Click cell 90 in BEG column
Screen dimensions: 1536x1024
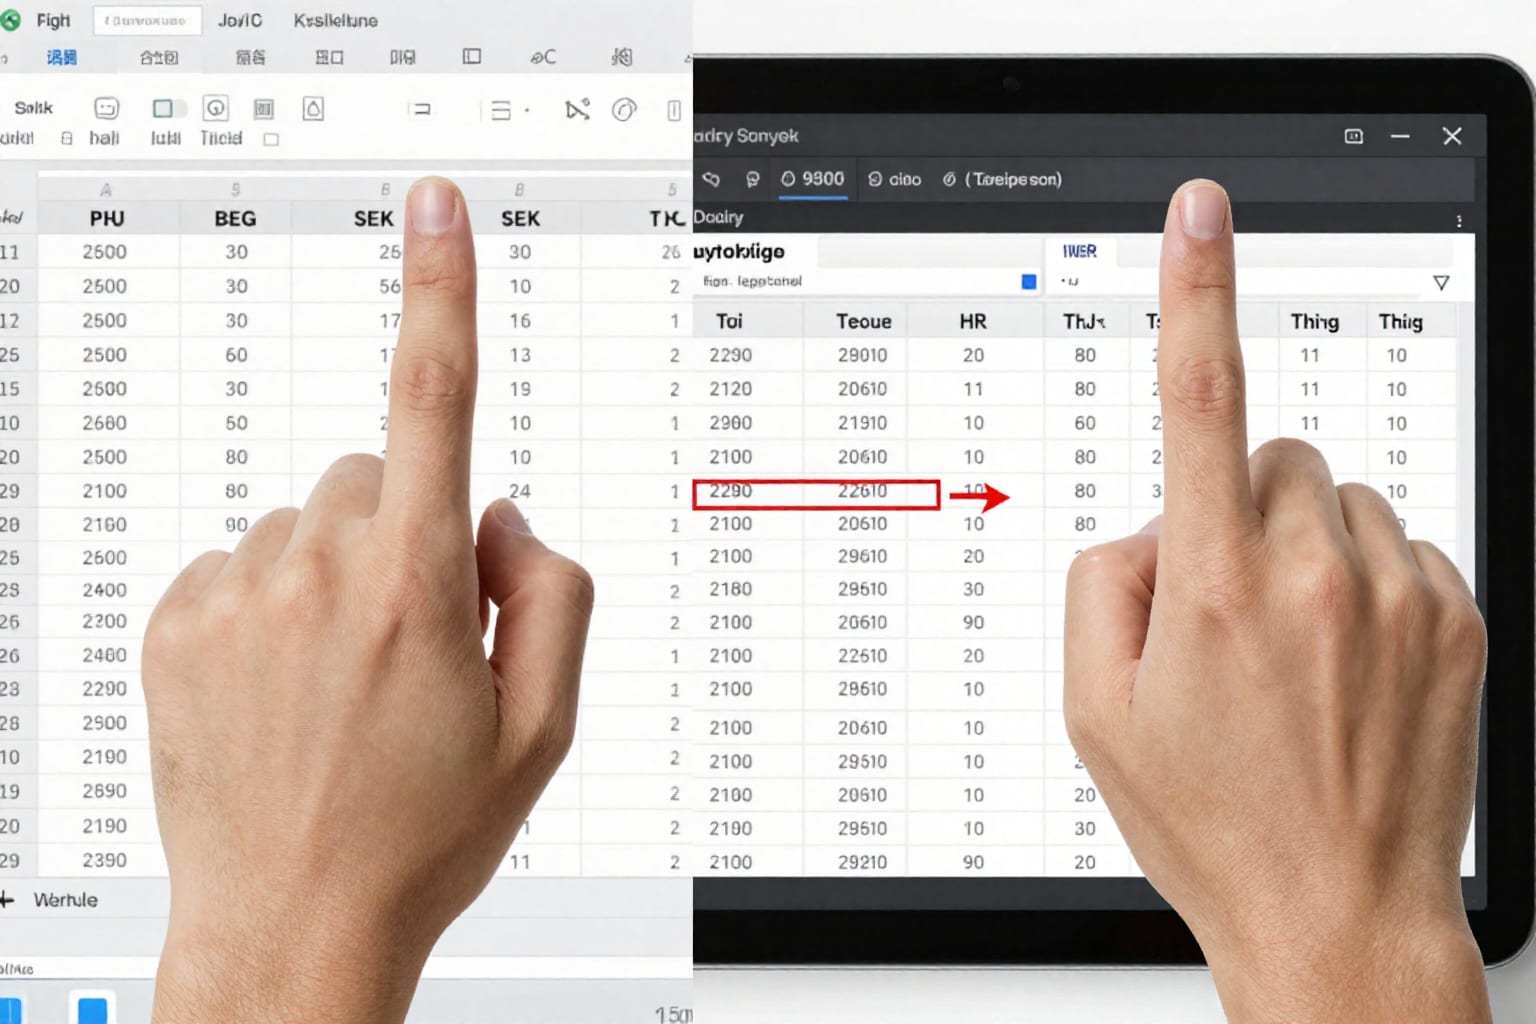pyautogui.click(x=236, y=525)
